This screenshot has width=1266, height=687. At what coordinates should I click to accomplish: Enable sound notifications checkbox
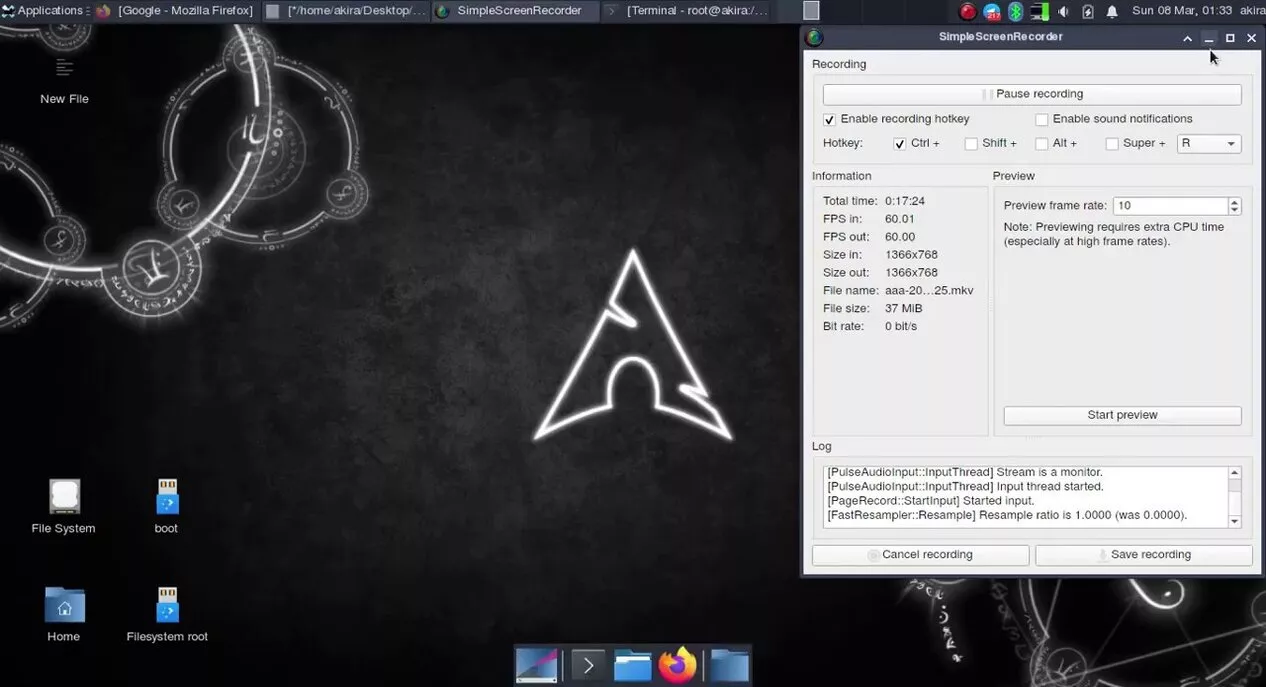(1041, 119)
